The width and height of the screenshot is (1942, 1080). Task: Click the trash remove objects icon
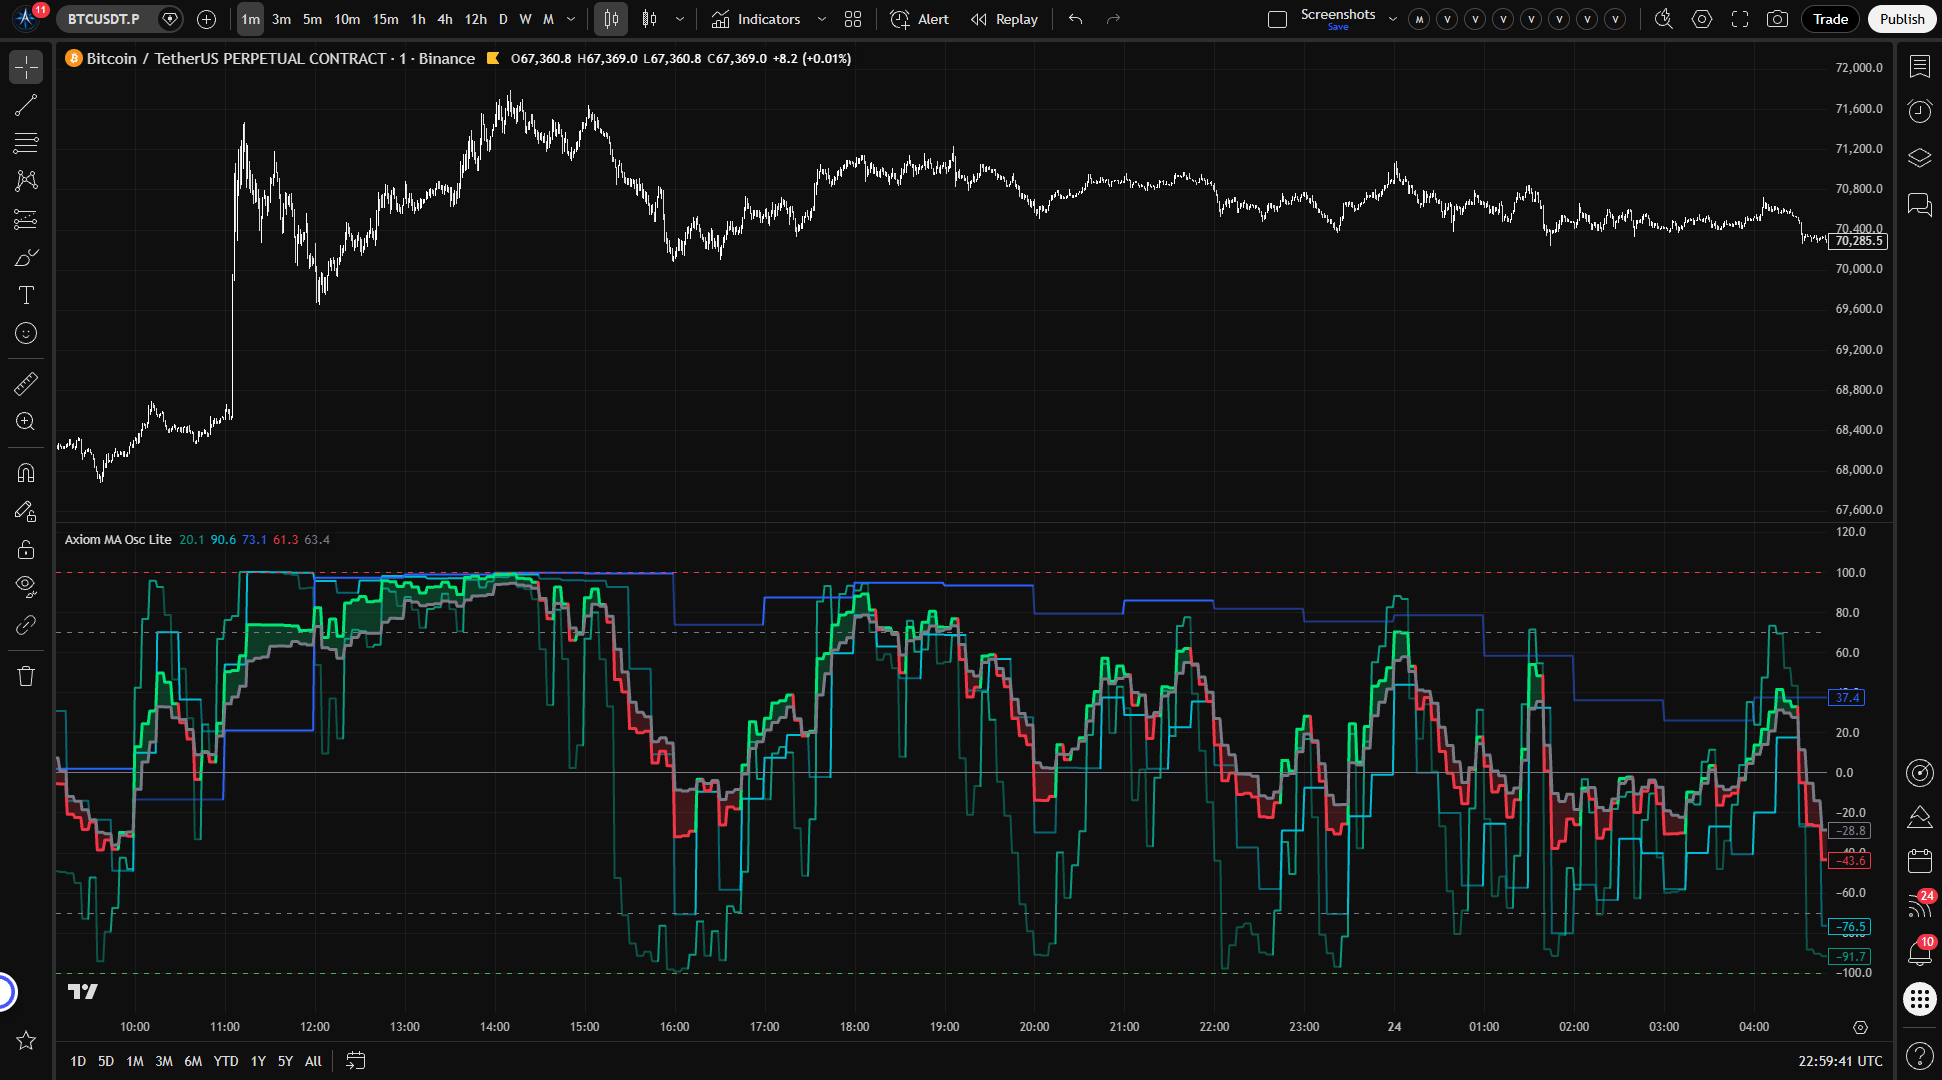point(26,676)
